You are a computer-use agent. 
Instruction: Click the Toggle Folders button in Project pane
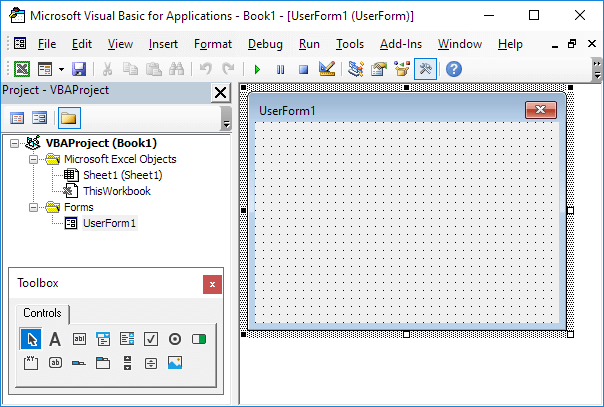tap(68, 118)
